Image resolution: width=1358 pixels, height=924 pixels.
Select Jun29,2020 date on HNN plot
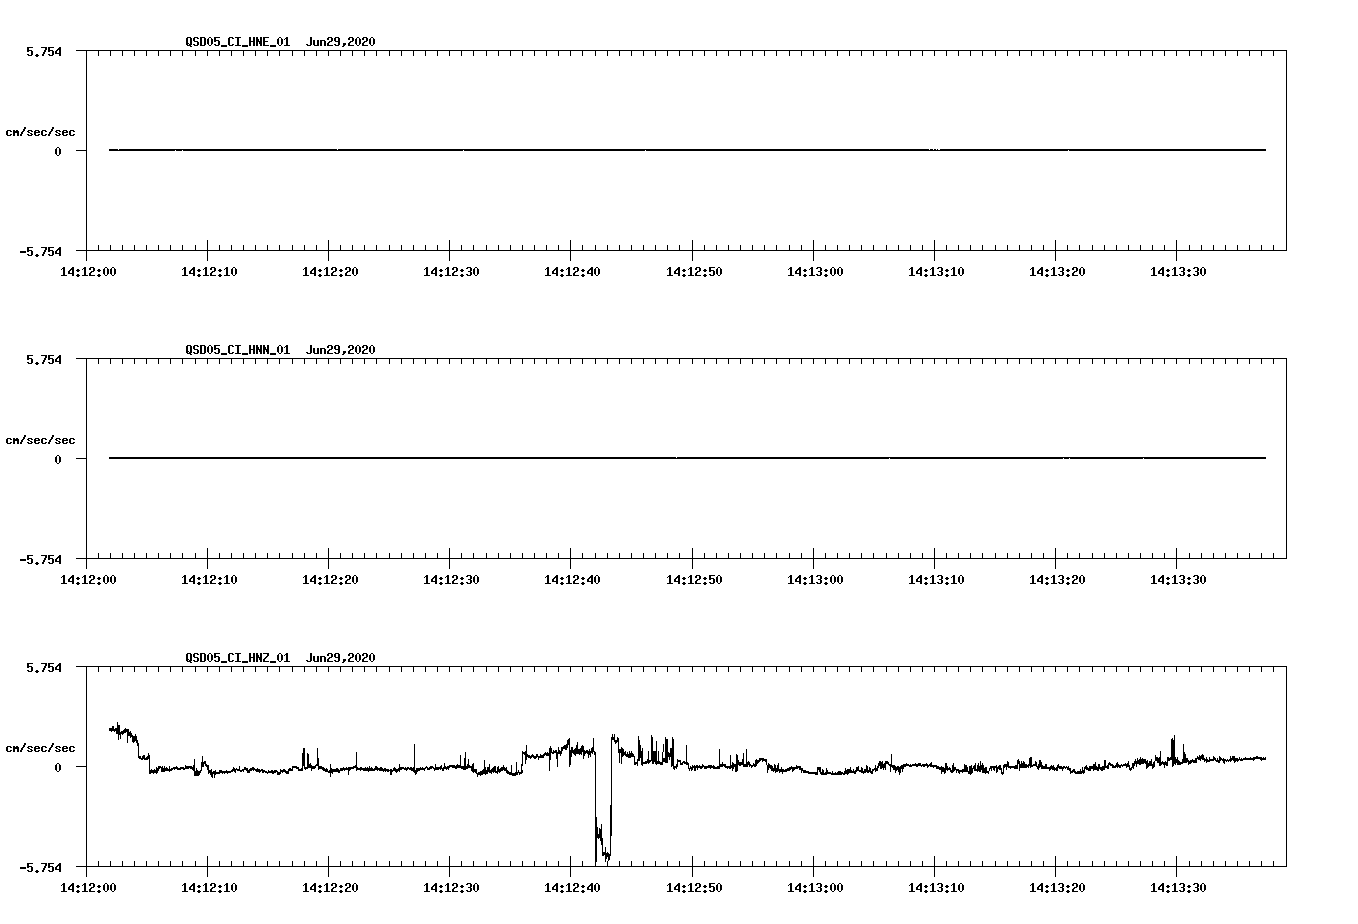pyautogui.click(x=341, y=350)
